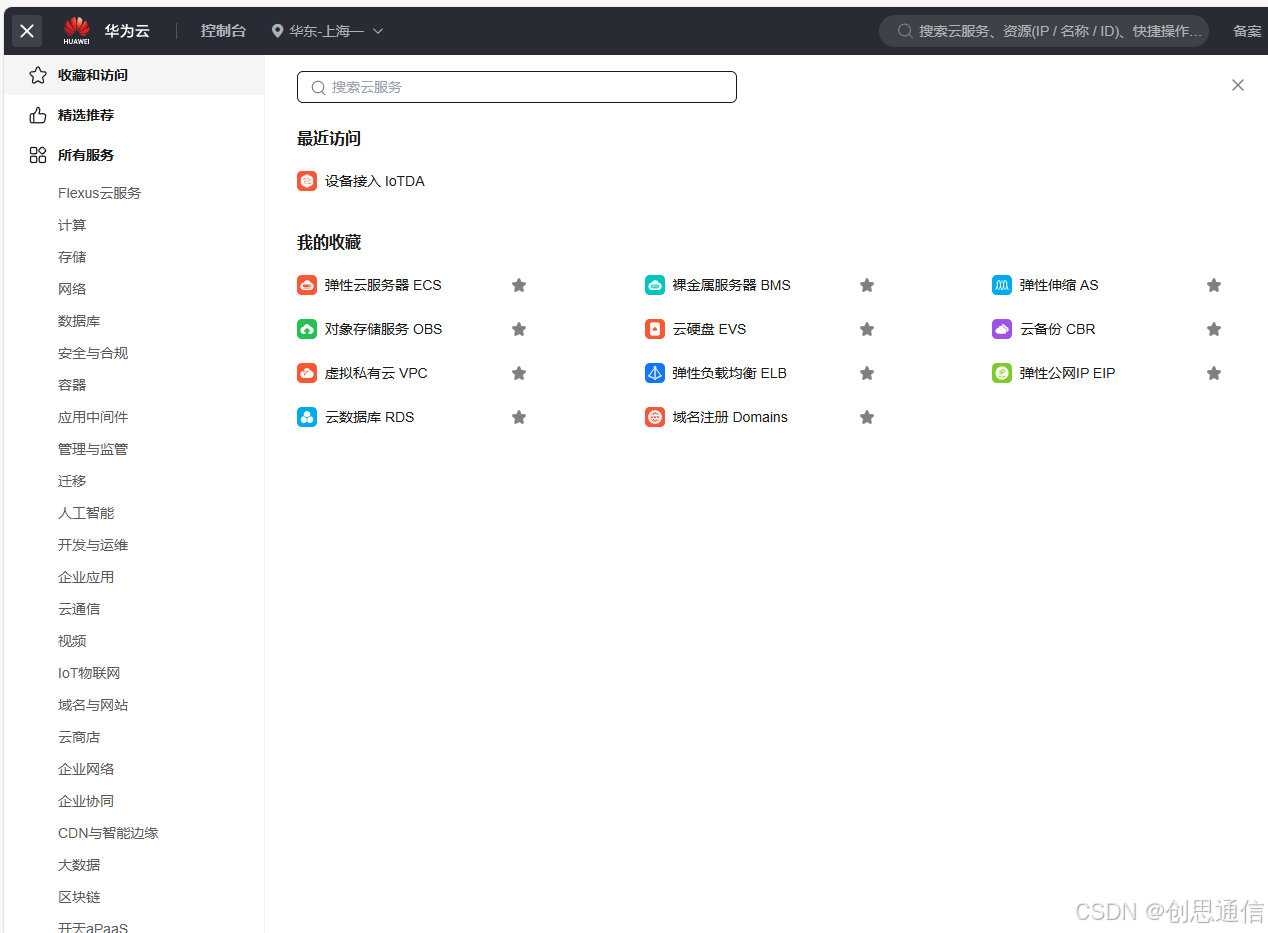1268x933 pixels.
Task: Toggle the favorite star for 云硬盘 EVS
Action: tap(867, 329)
